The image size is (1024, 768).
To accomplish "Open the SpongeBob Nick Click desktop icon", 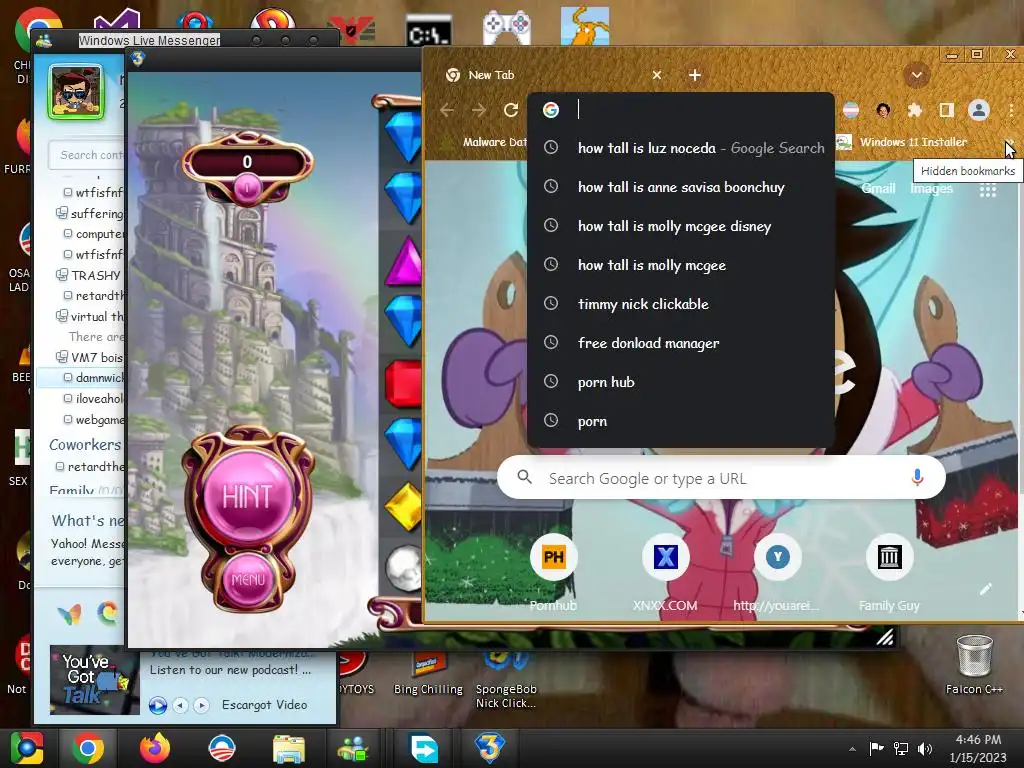I will [506, 680].
